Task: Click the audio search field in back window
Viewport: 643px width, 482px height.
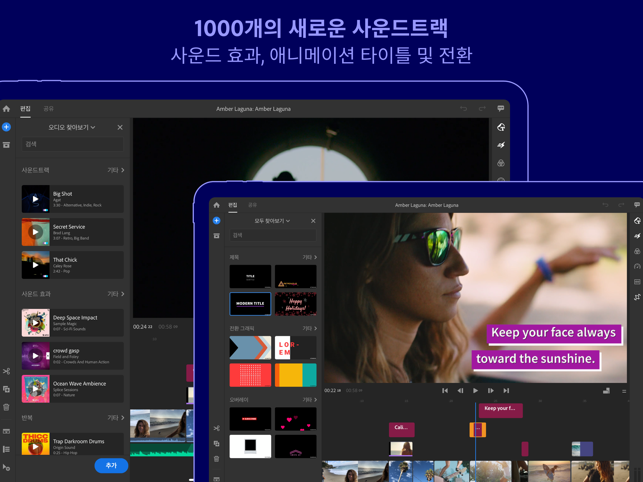Action: tap(73, 144)
